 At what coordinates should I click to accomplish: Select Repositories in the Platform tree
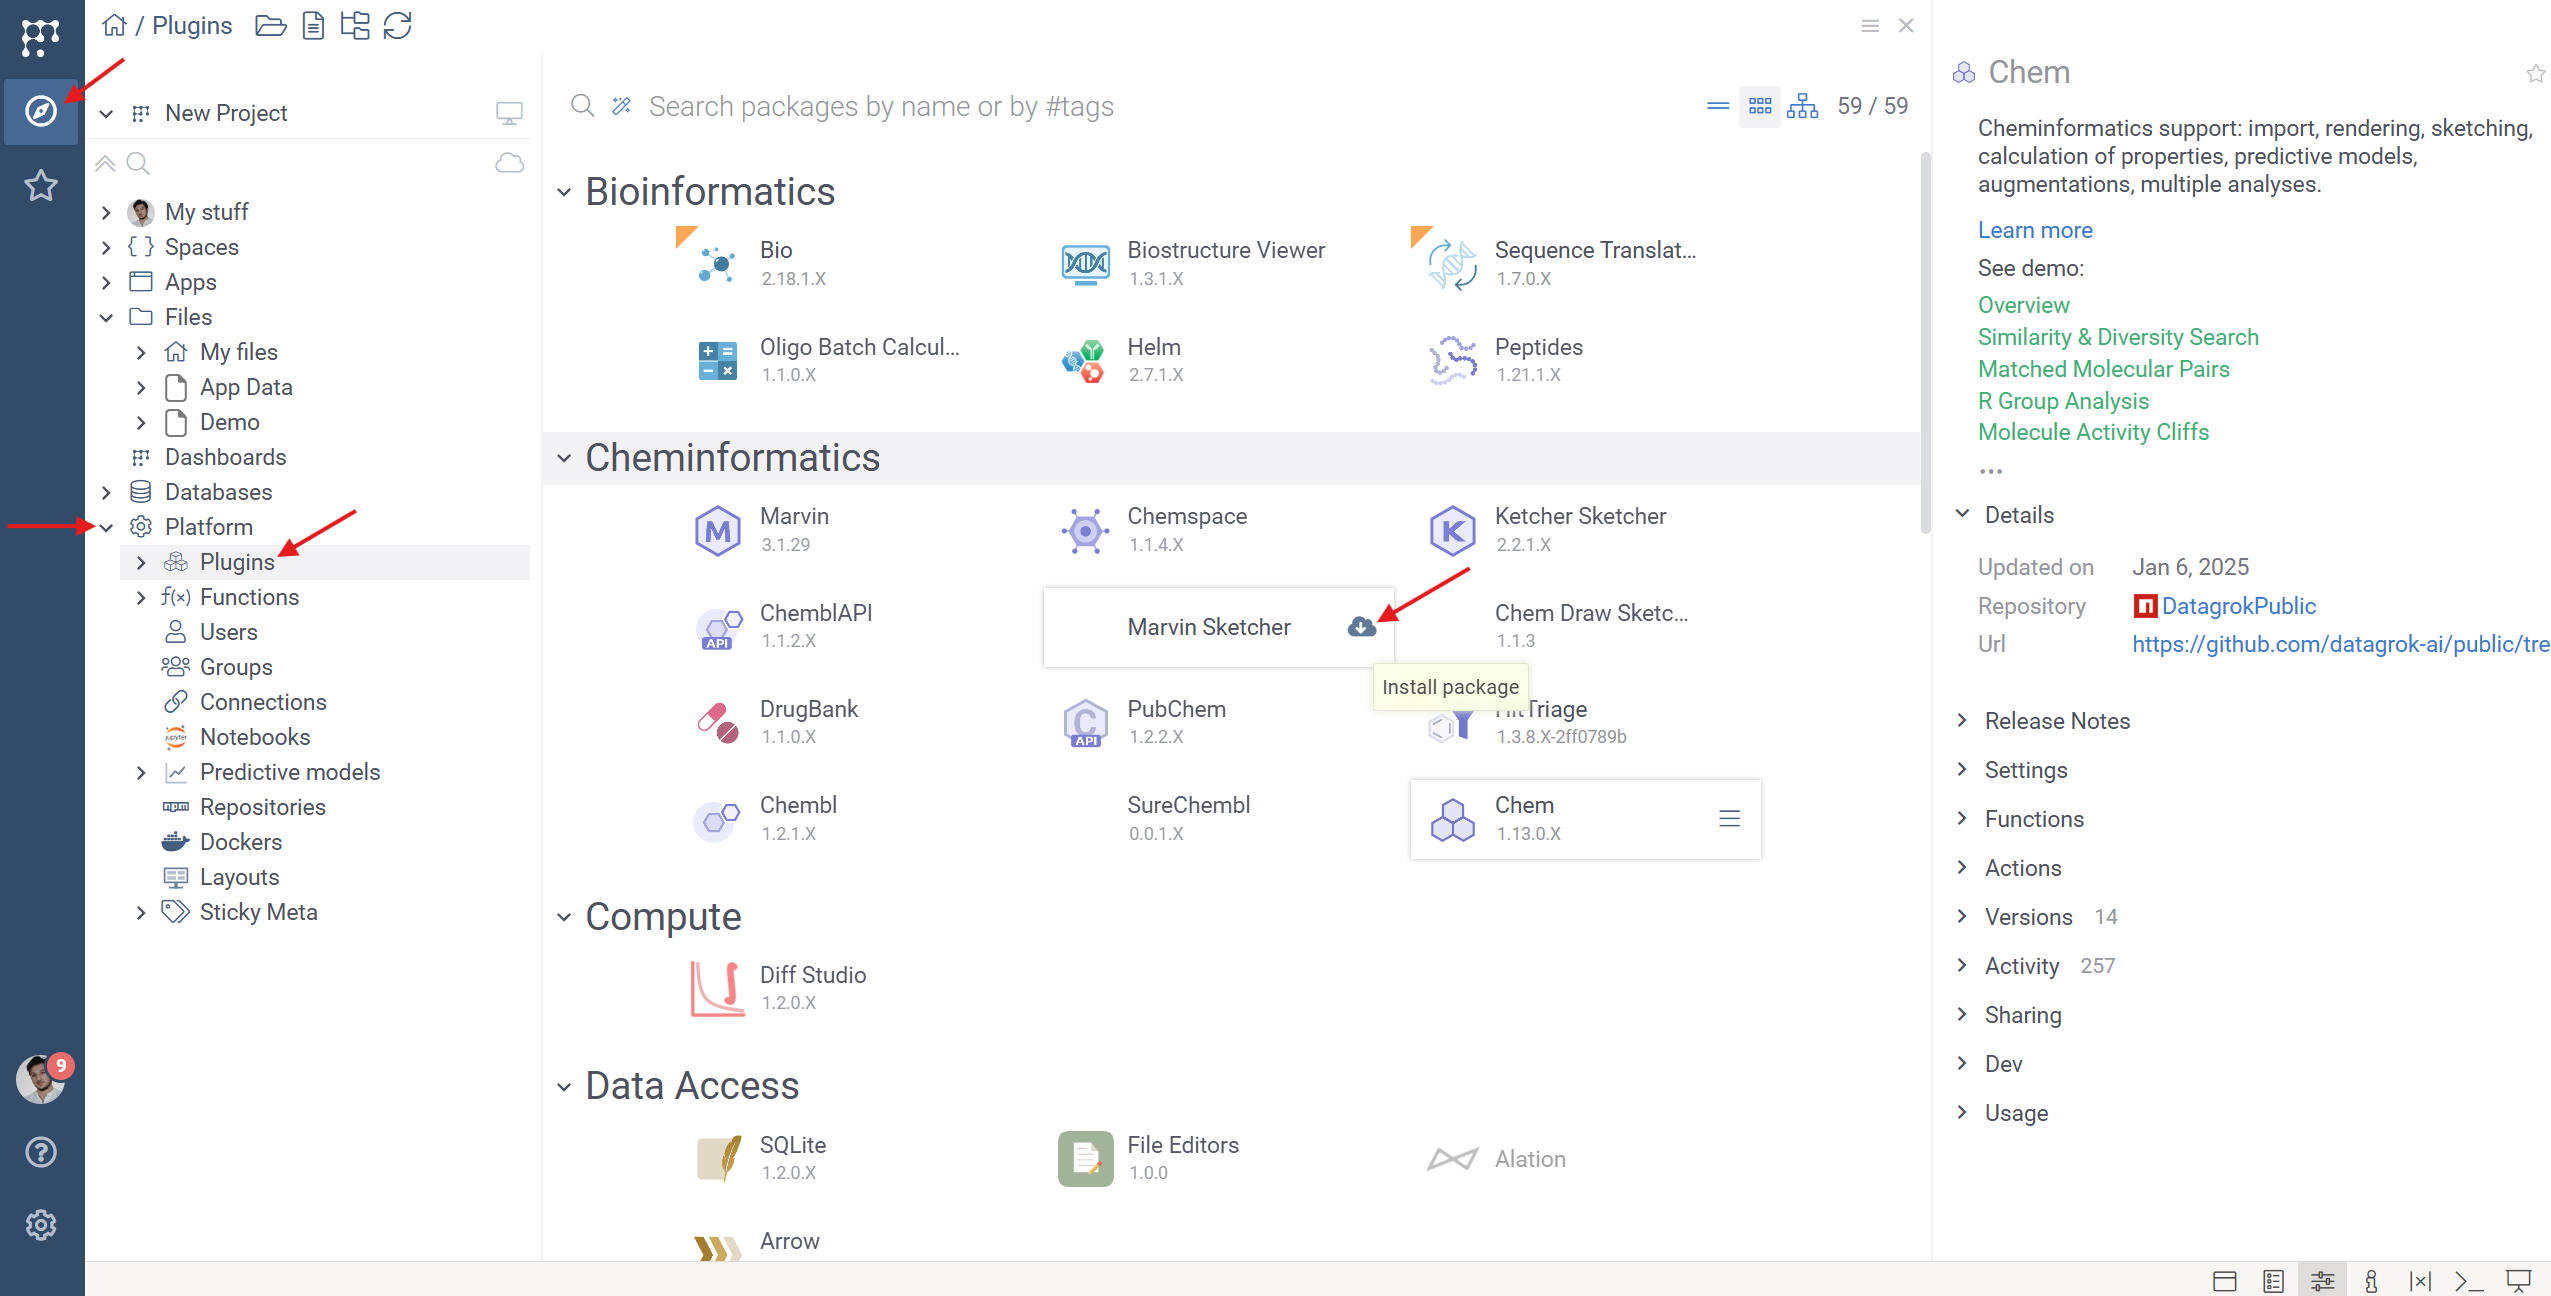[x=262, y=807]
